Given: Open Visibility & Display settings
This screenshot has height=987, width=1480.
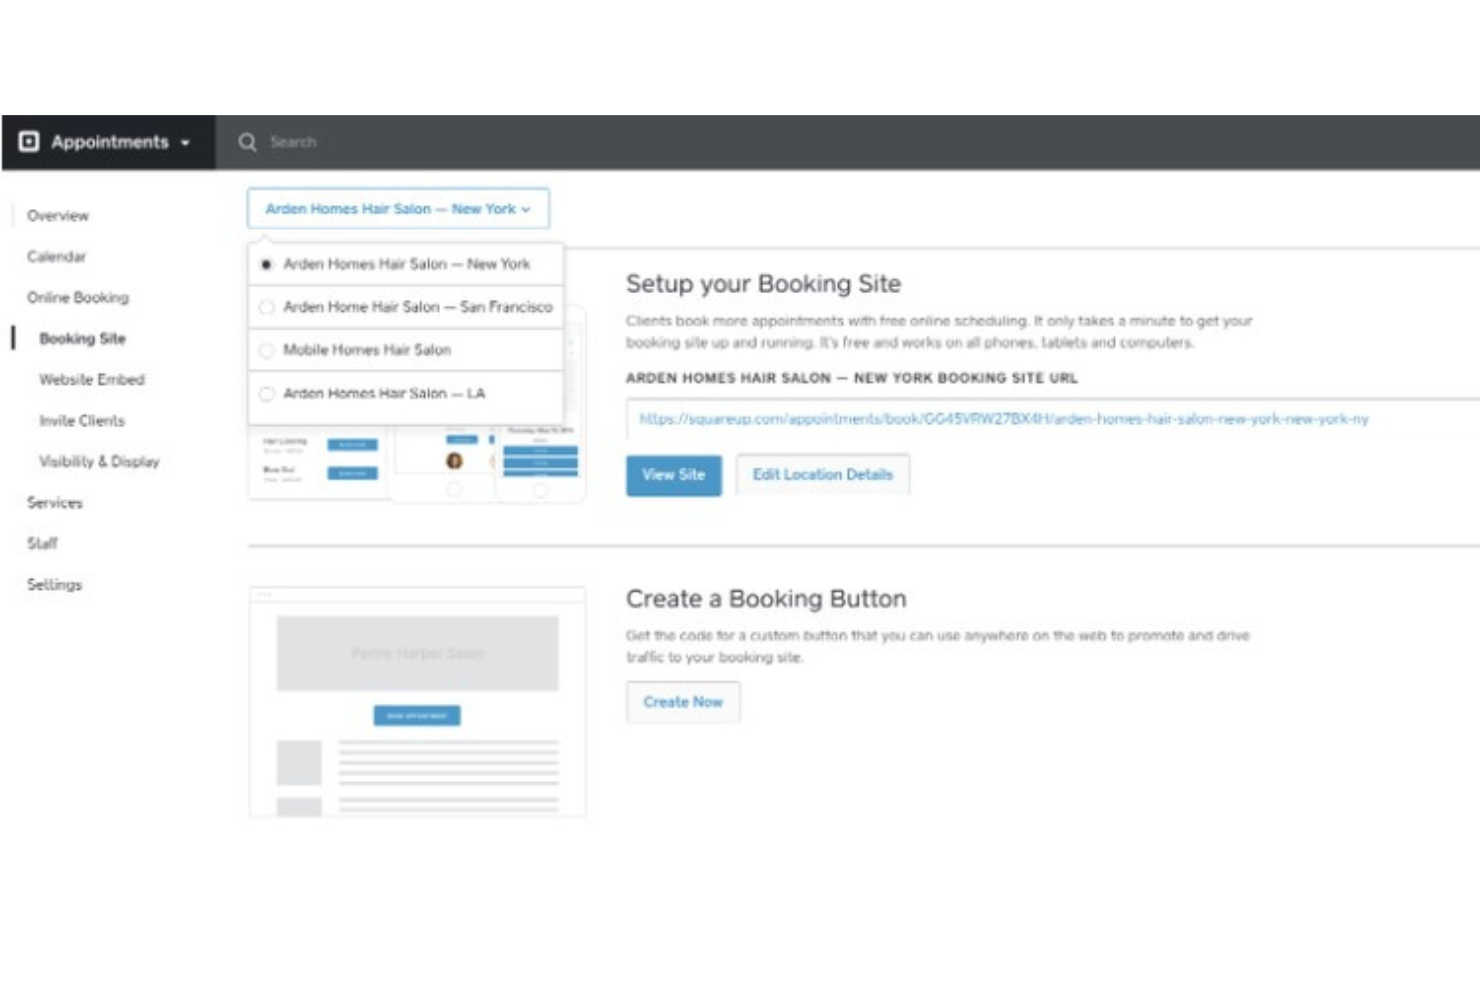Looking at the screenshot, I should [x=99, y=461].
